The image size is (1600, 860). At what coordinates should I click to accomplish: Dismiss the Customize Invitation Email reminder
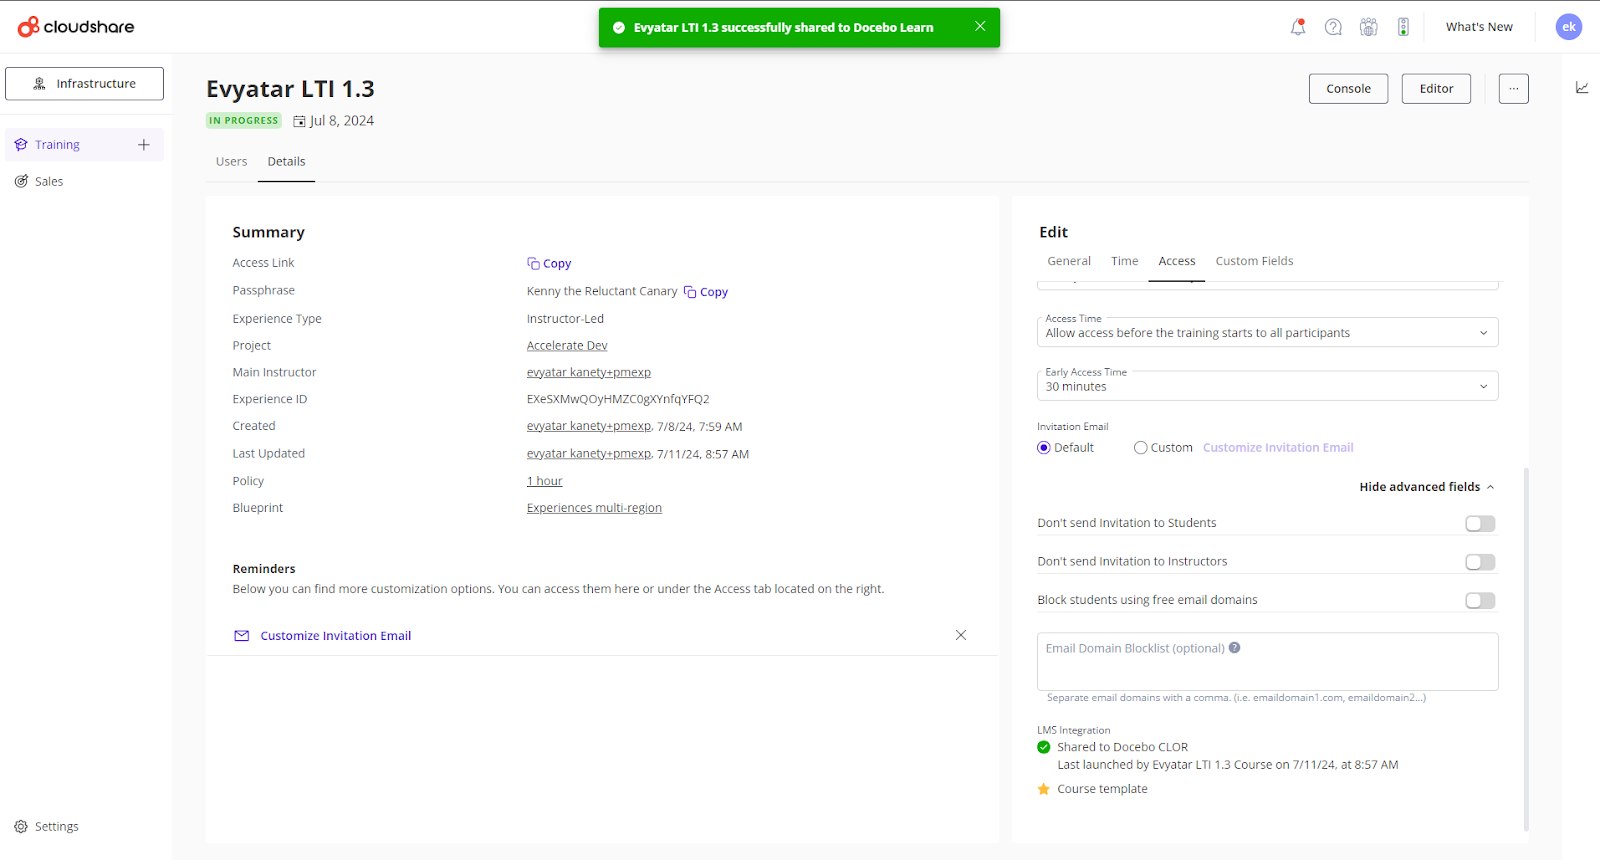point(961,635)
